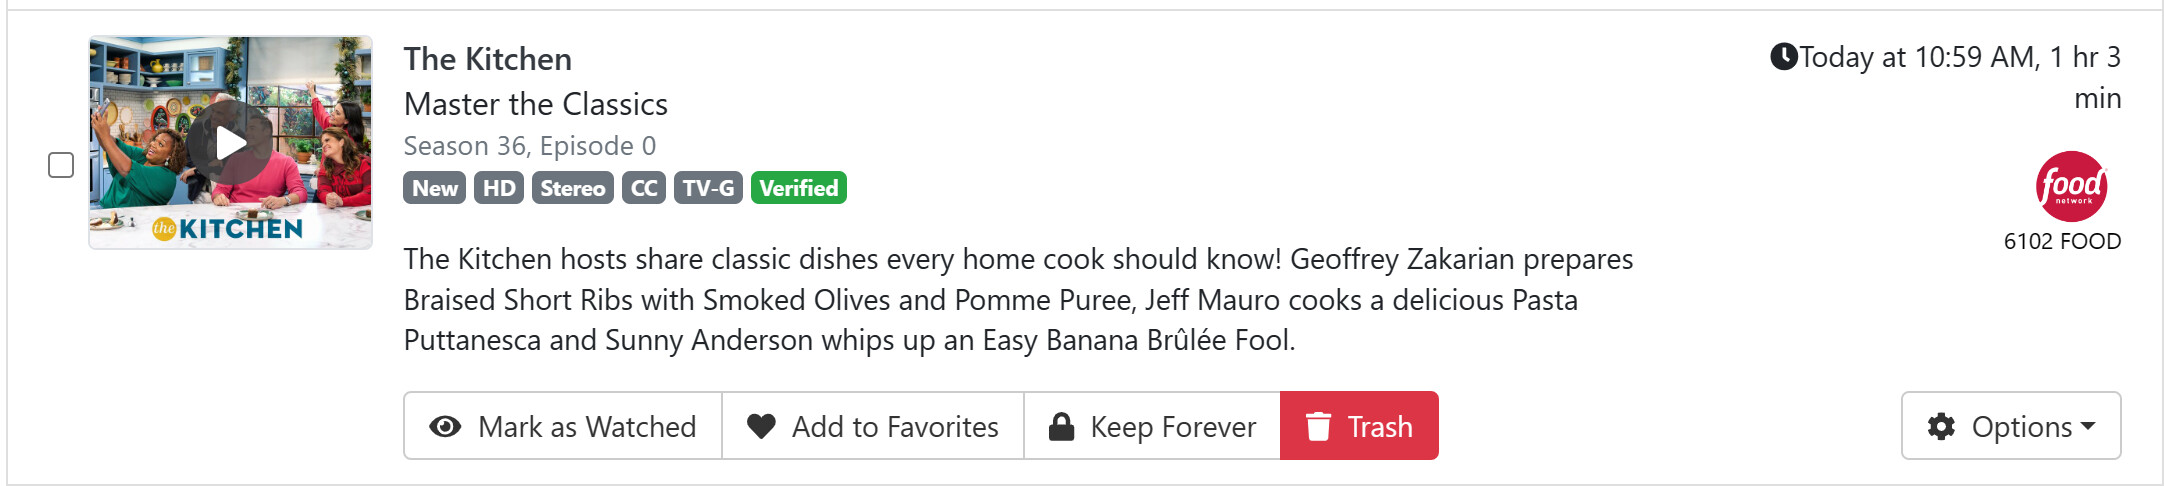Click the 6102 FOOD channel label

pos(2062,241)
